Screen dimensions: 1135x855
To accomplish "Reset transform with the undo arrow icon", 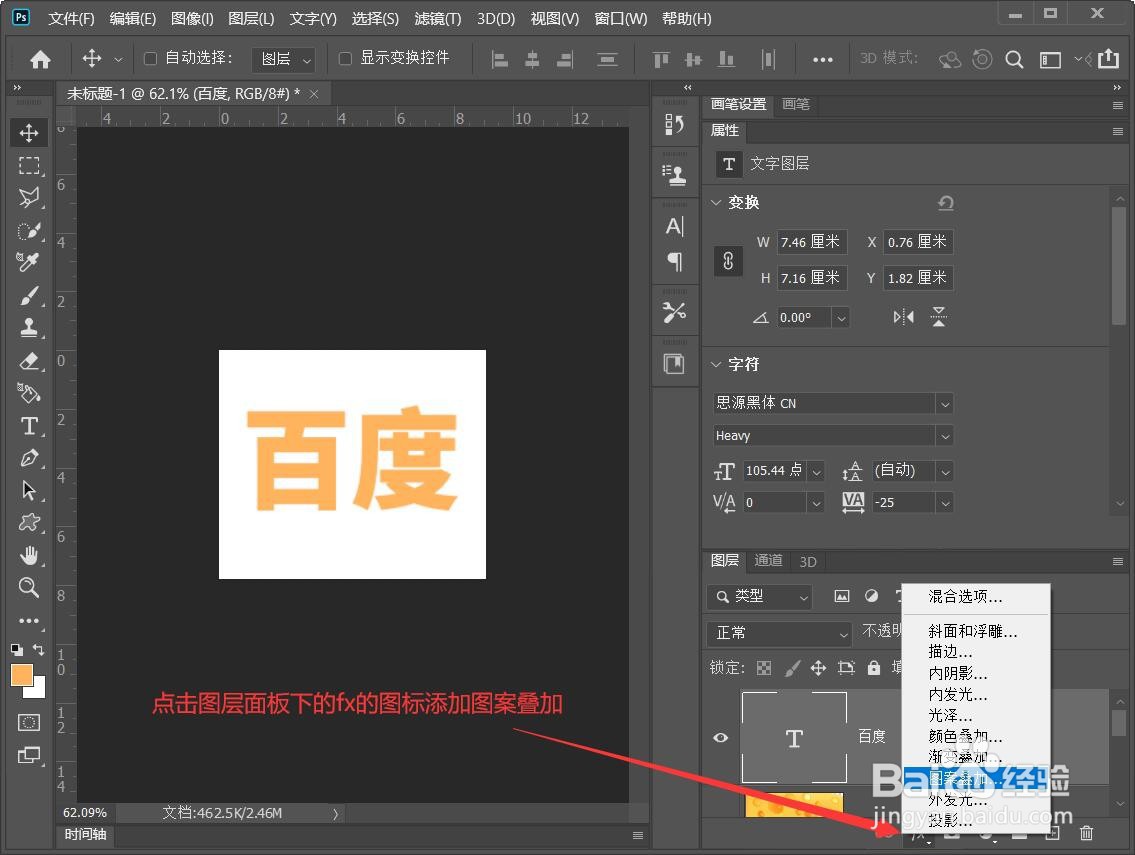I will (x=945, y=203).
